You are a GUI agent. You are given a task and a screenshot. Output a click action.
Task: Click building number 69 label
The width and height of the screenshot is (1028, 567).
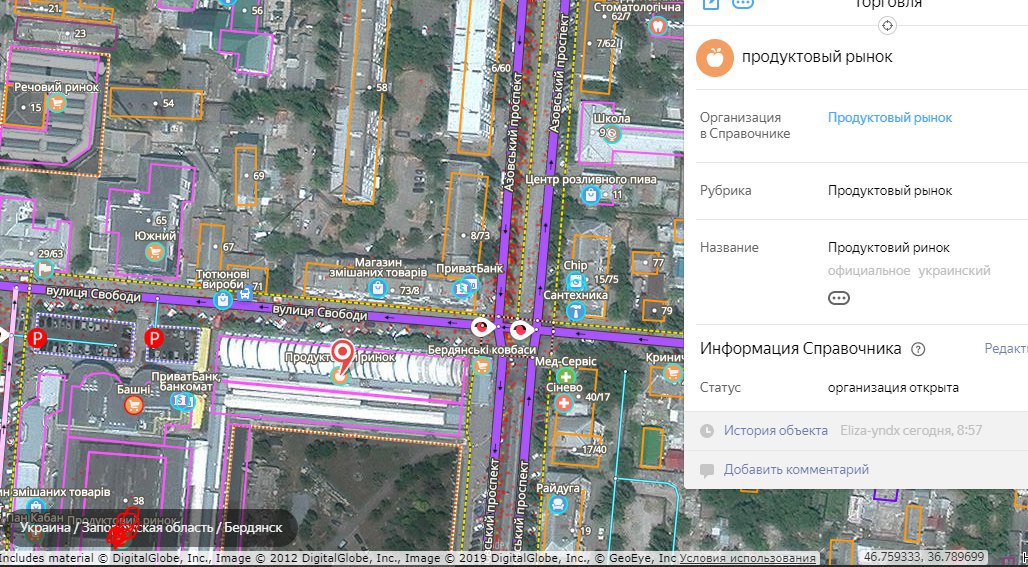[x=258, y=176]
